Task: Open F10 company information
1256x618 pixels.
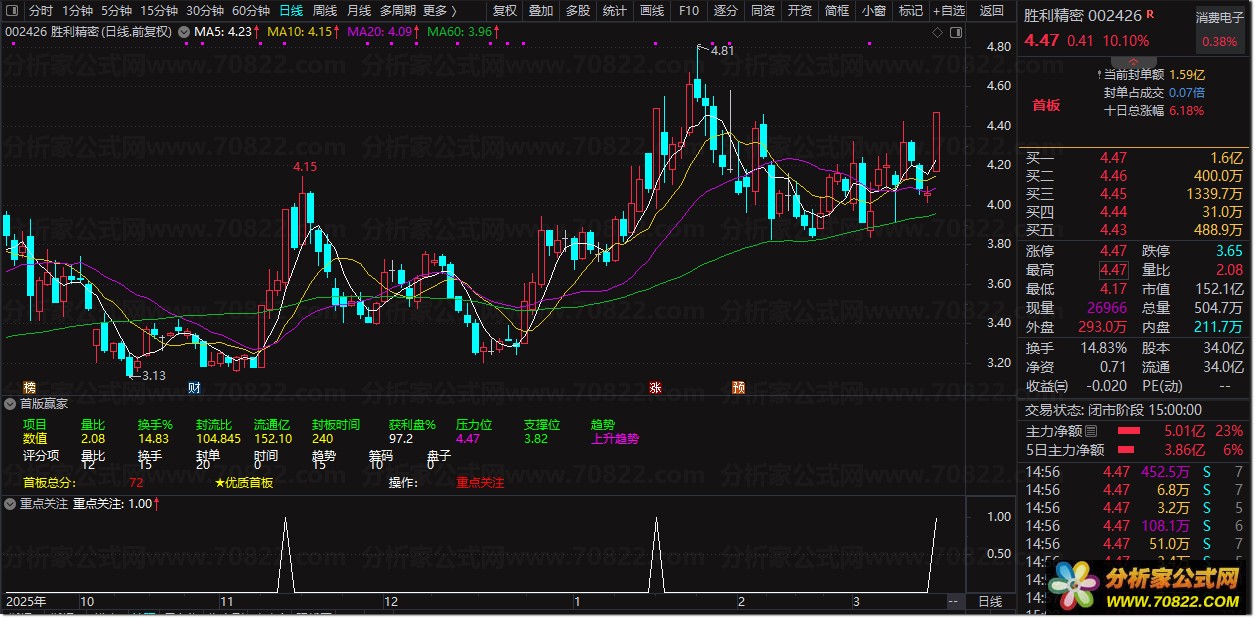Action: click(x=689, y=11)
